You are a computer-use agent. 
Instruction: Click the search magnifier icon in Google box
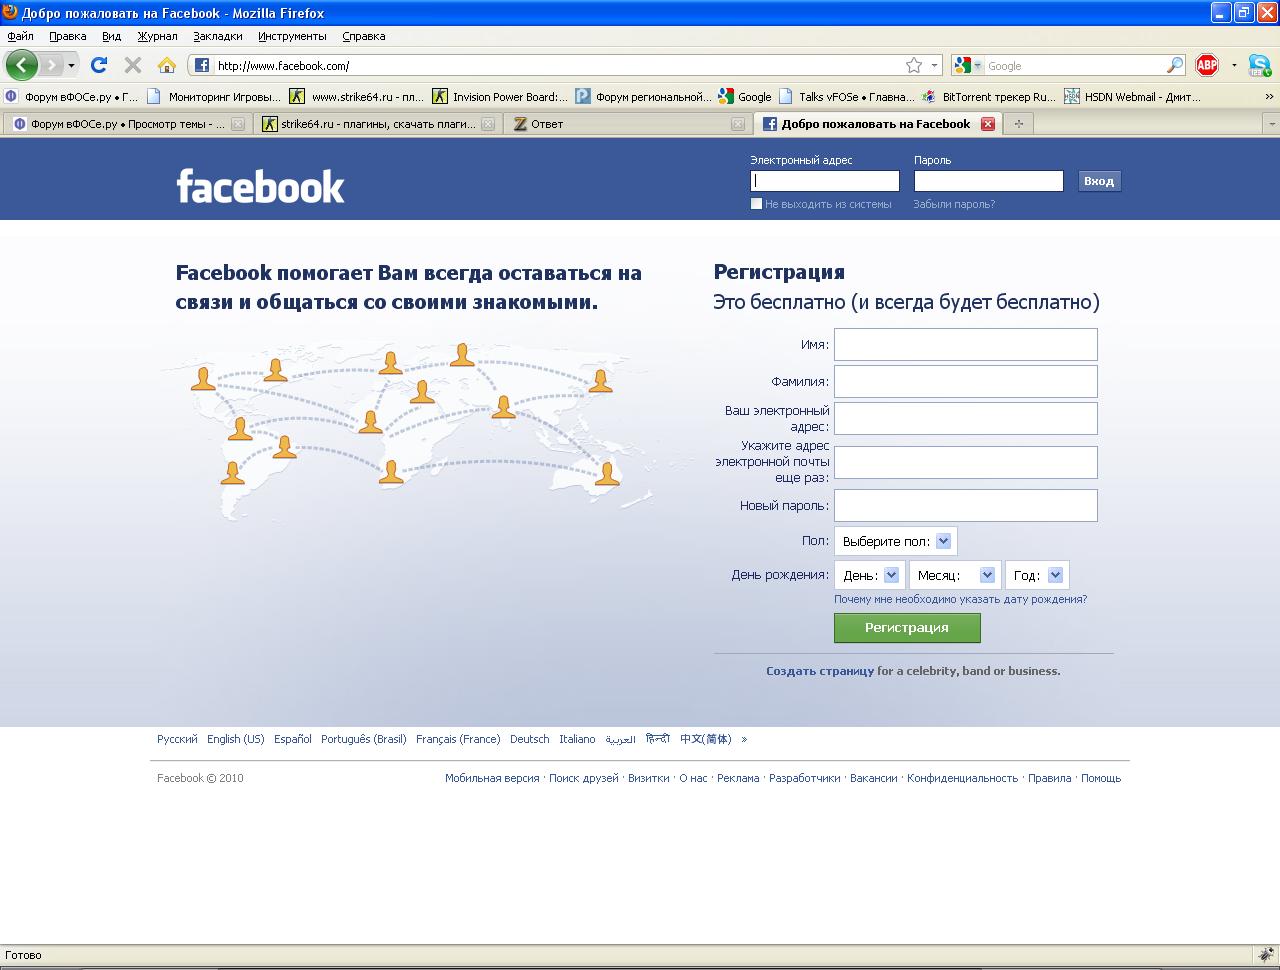click(x=1175, y=66)
